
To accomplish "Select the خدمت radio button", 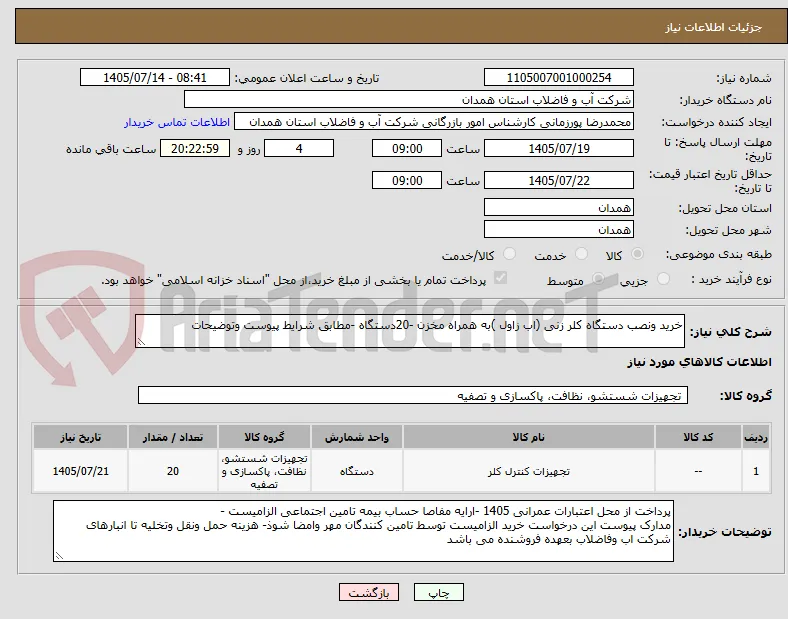I will pyautogui.click(x=581, y=254).
